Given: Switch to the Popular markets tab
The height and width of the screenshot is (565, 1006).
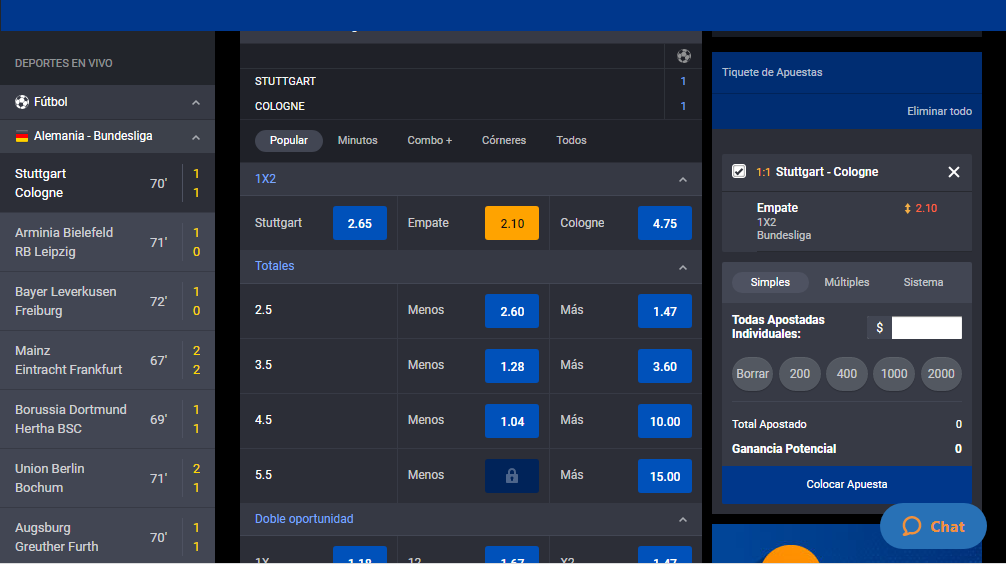Looking at the screenshot, I should point(289,140).
